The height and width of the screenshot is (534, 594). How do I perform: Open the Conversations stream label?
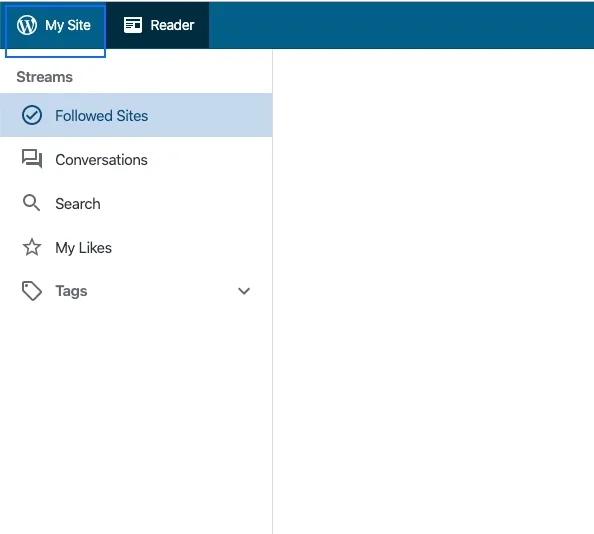point(101,160)
